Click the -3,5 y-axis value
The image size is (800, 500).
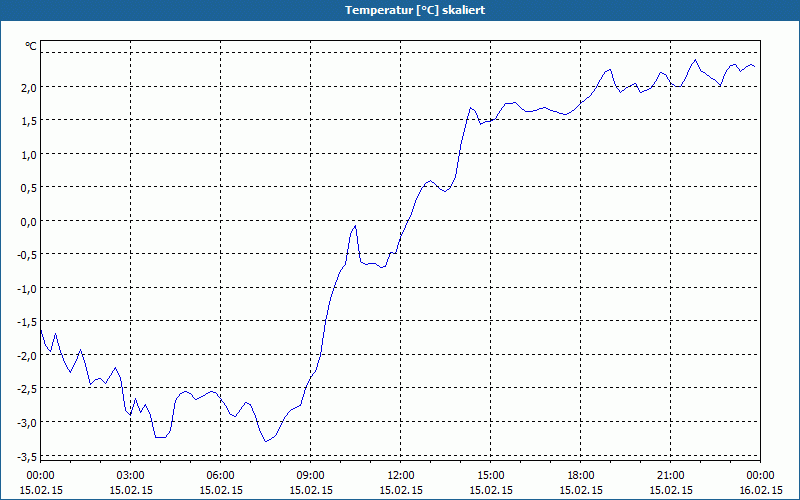click(x=28, y=456)
